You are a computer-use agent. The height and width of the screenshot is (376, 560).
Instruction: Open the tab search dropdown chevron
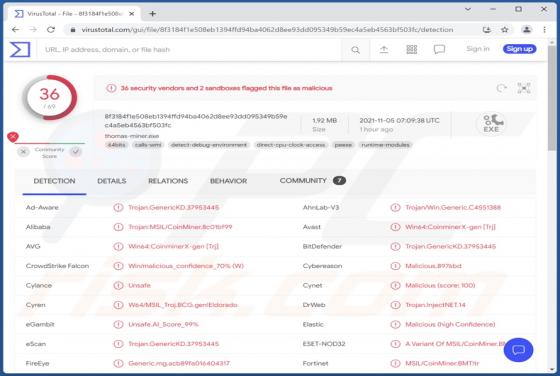pyautogui.click(x=468, y=9)
